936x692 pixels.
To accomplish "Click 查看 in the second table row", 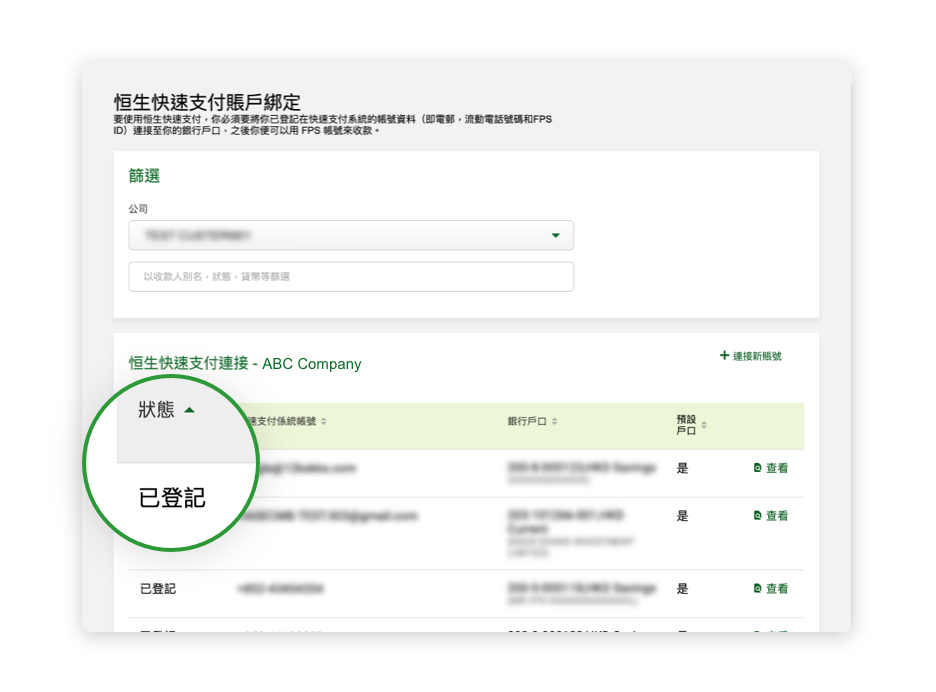I will tap(777, 516).
